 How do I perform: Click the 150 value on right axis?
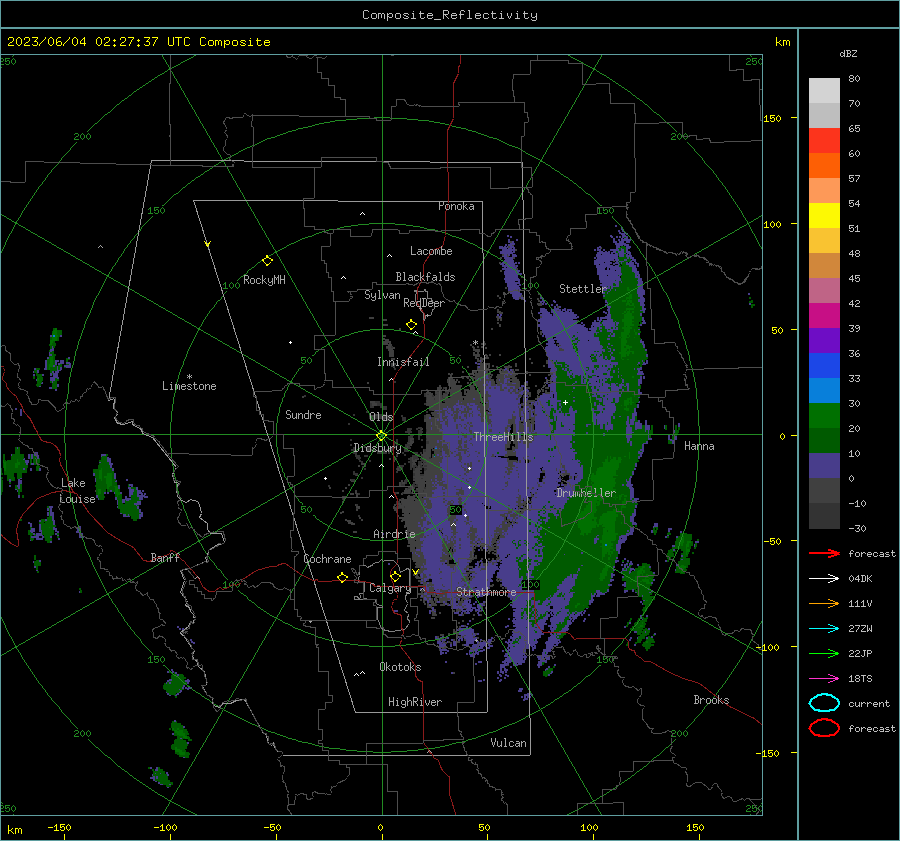[x=773, y=118]
